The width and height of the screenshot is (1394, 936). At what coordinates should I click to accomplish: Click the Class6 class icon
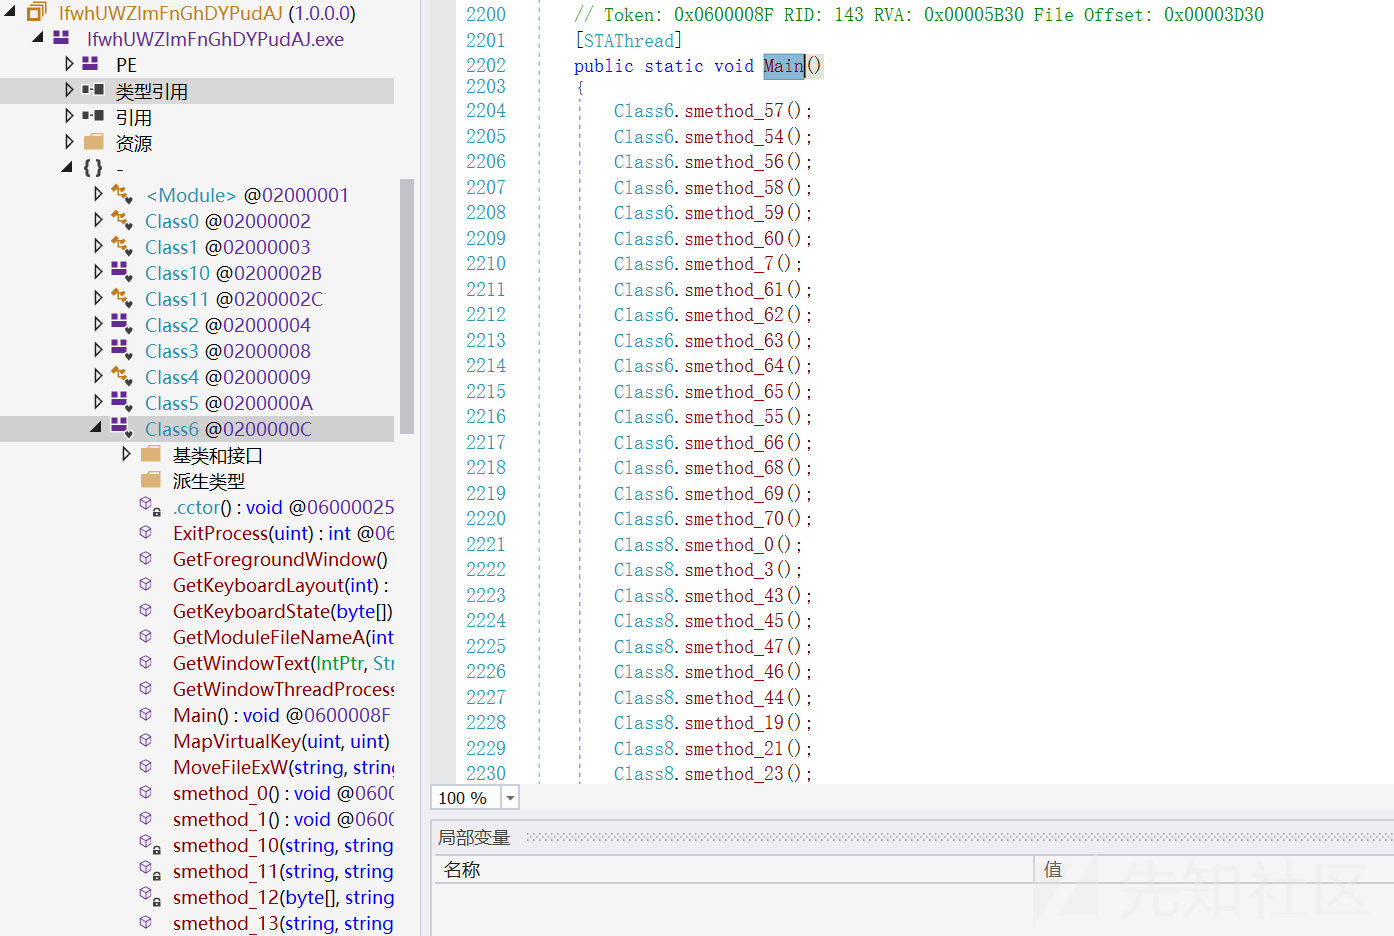click(122, 428)
